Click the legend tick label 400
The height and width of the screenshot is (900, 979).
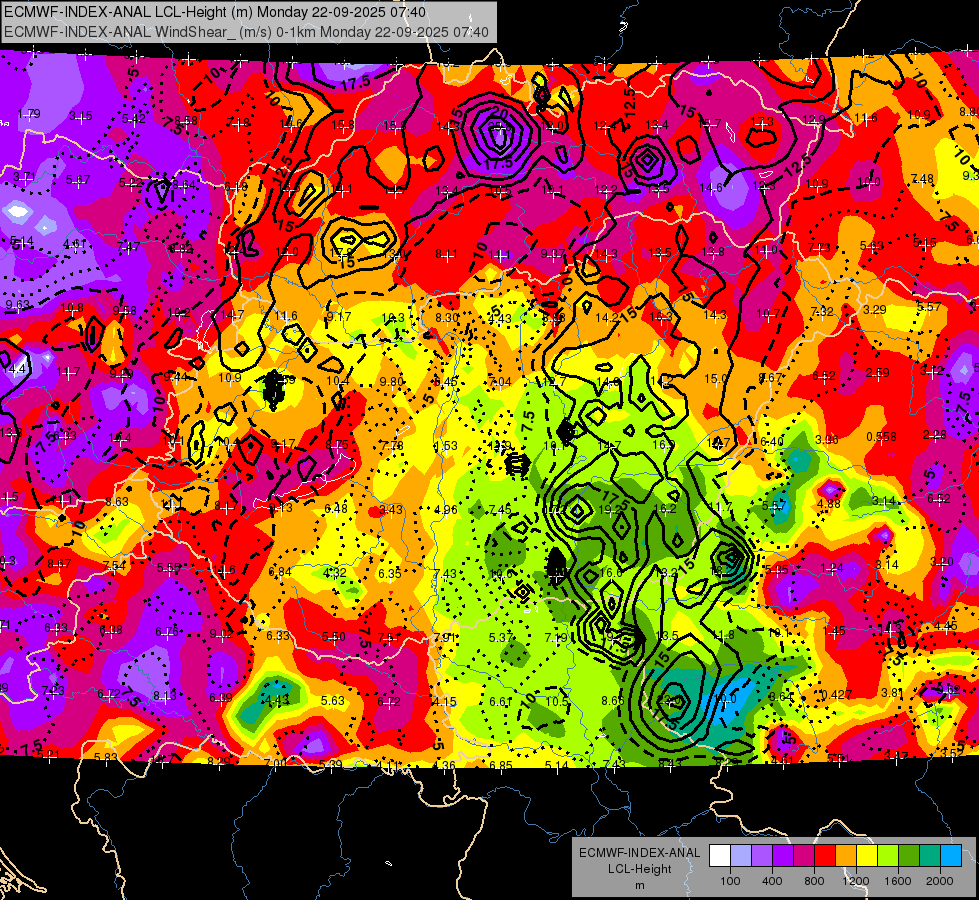point(772,881)
